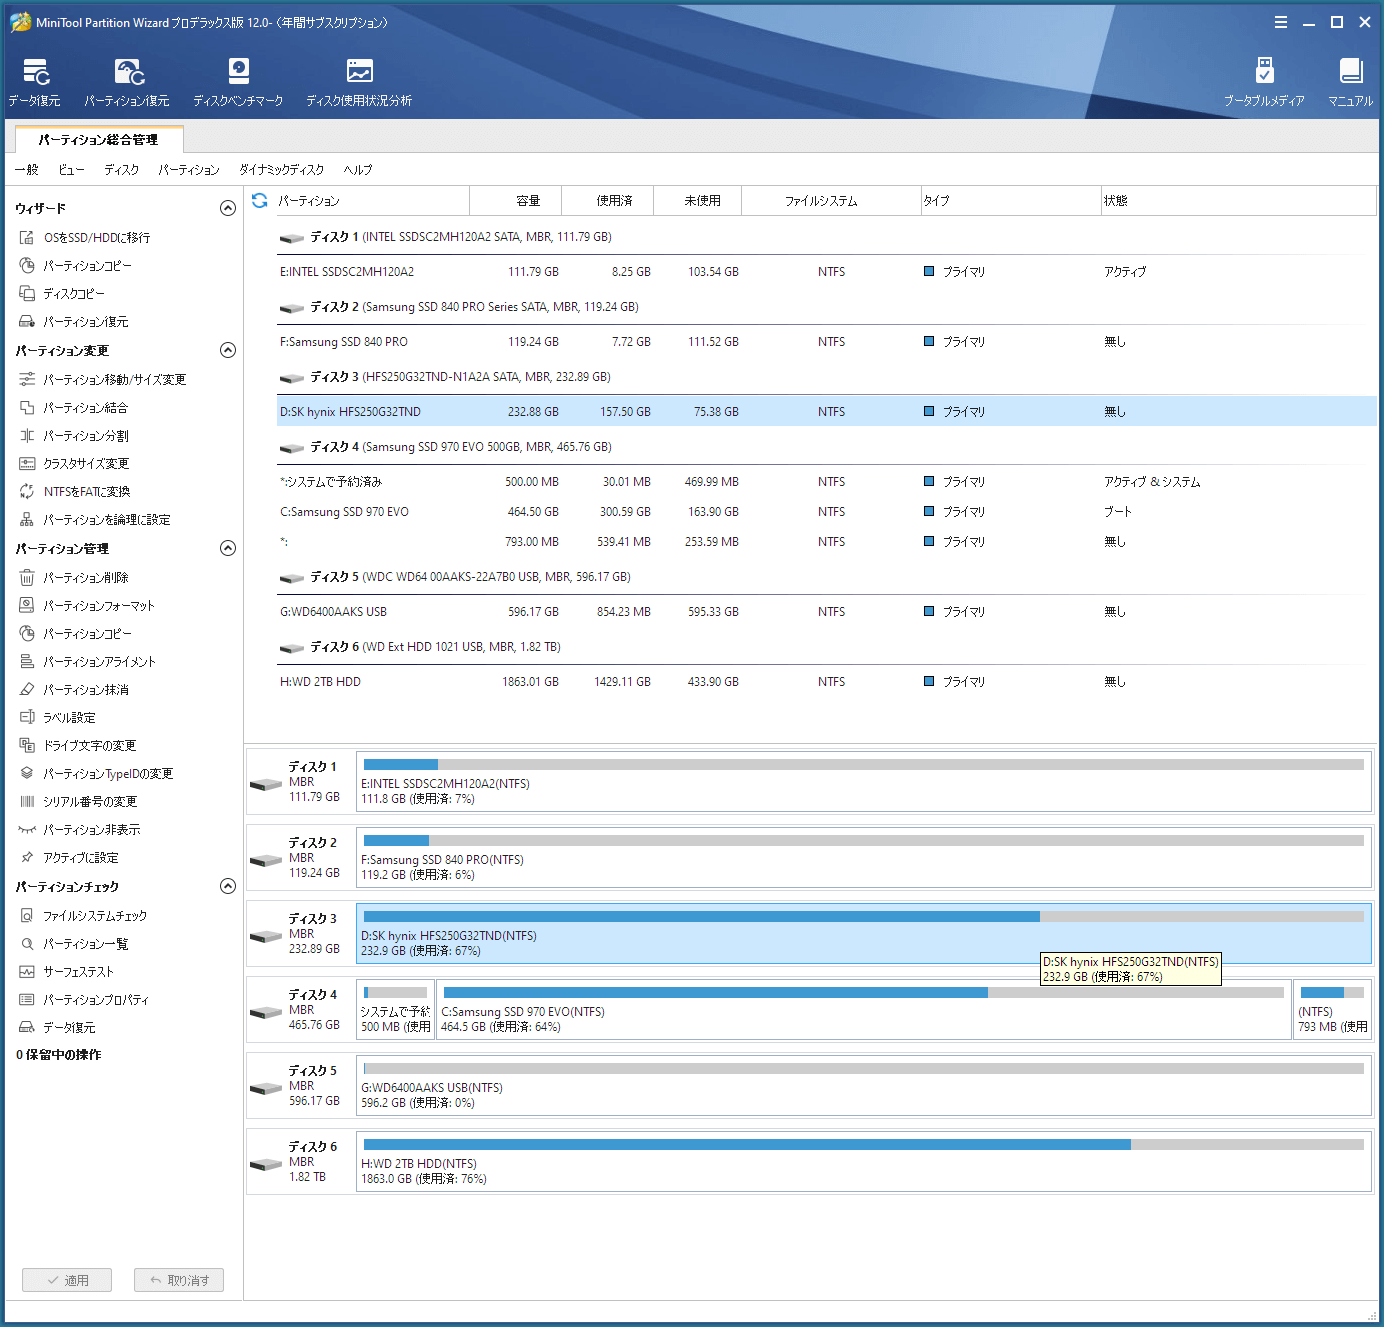Select パーティション抹消 option
The width and height of the screenshot is (1384, 1327).
coord(74,690)
